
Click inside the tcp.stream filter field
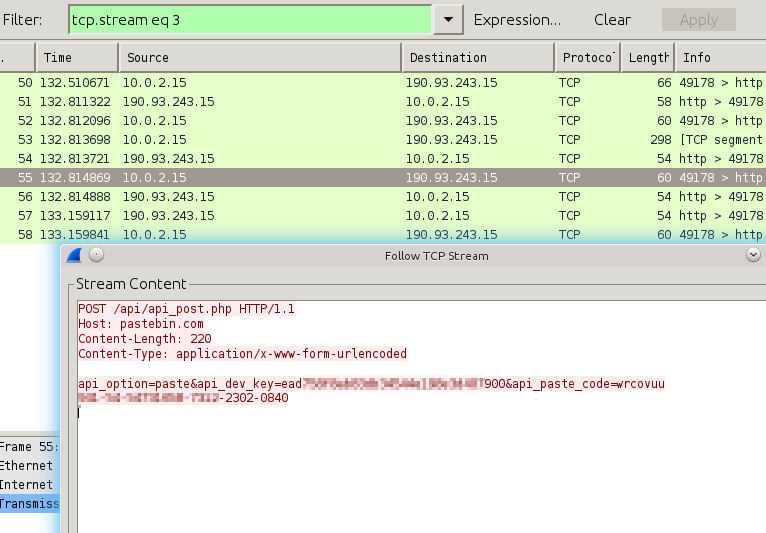pos(250,19)
